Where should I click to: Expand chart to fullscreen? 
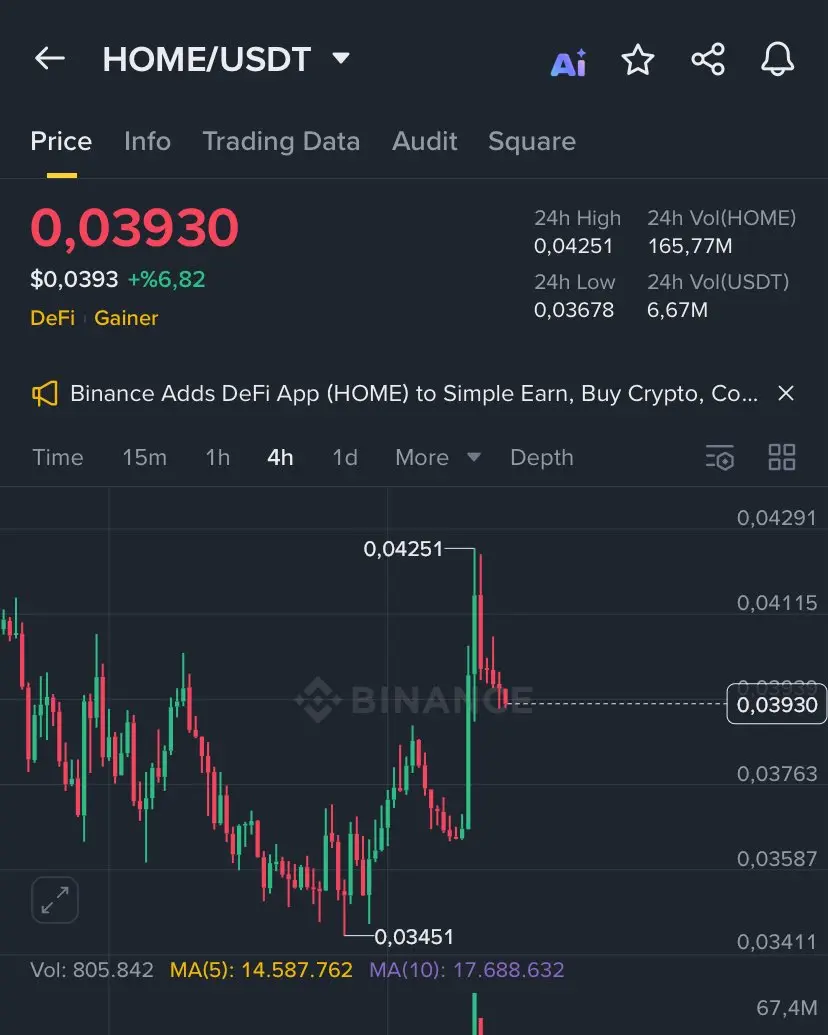(55, 900)
